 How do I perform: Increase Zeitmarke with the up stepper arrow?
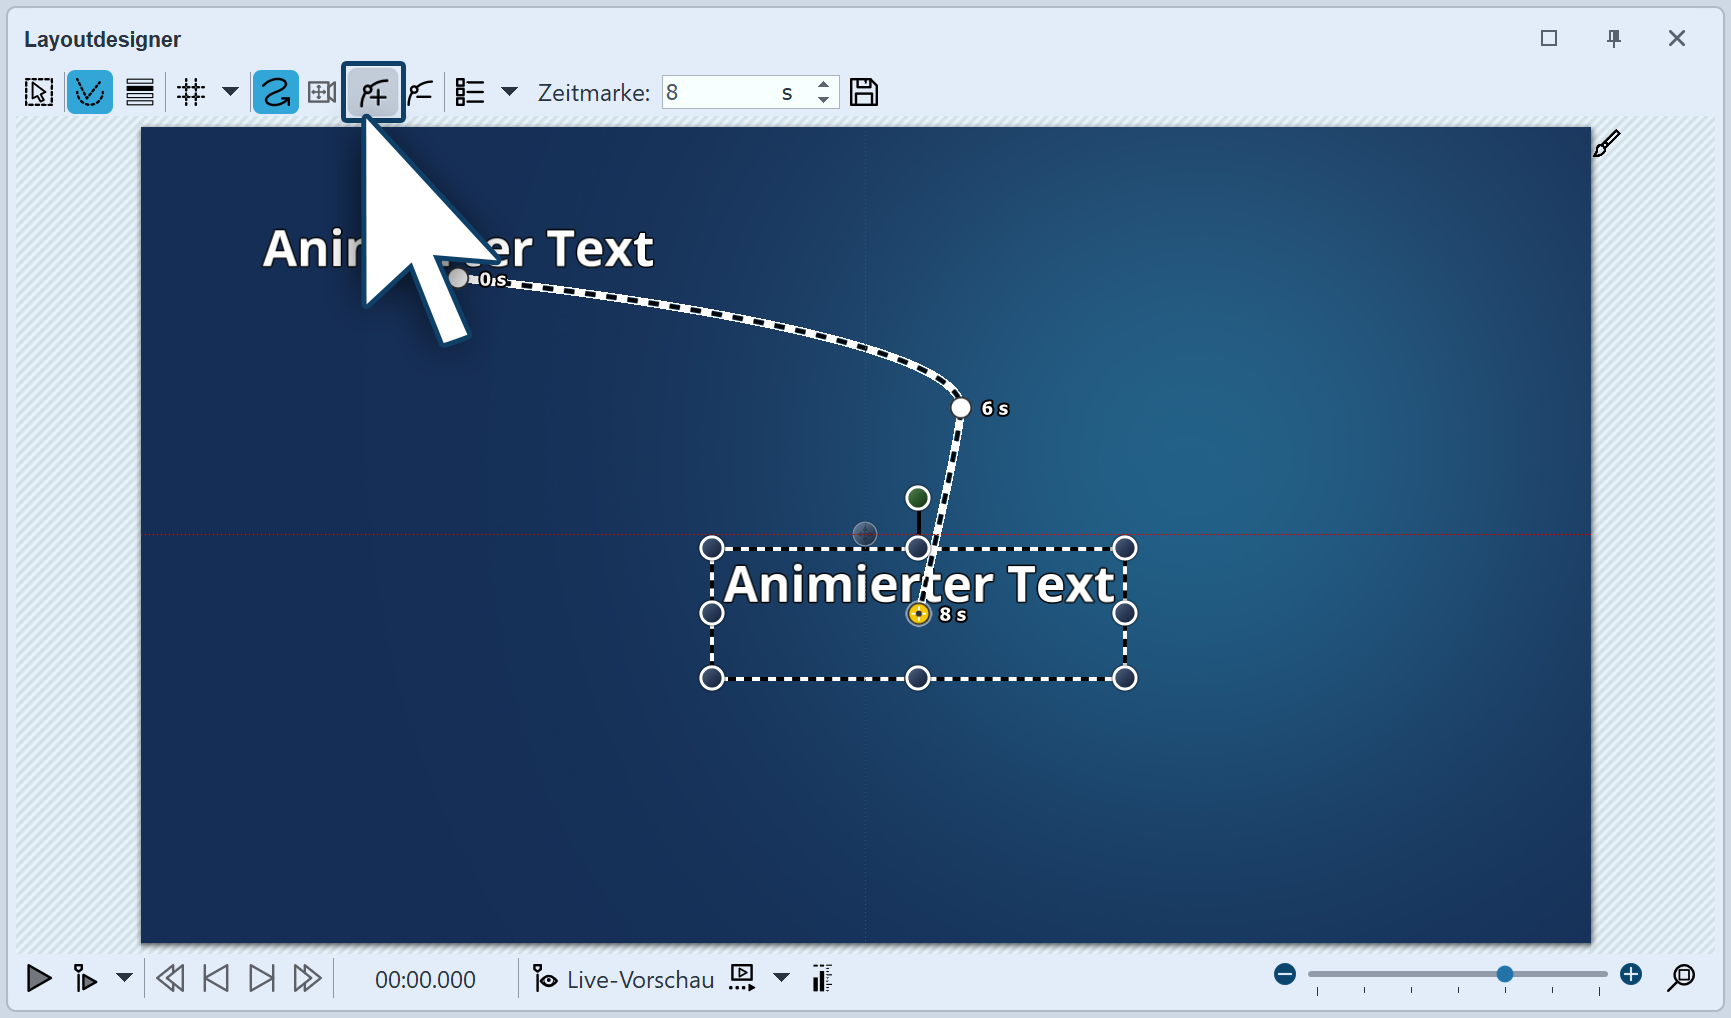(x=823, y=85)
